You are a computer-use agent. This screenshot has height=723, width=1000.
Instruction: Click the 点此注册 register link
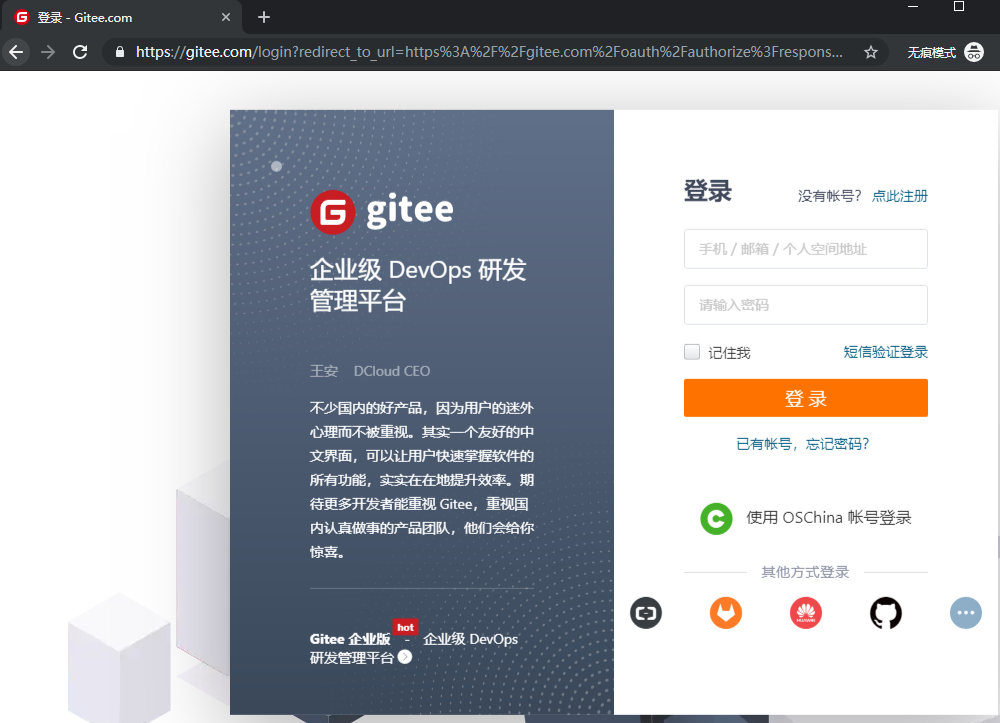(899, 196)
